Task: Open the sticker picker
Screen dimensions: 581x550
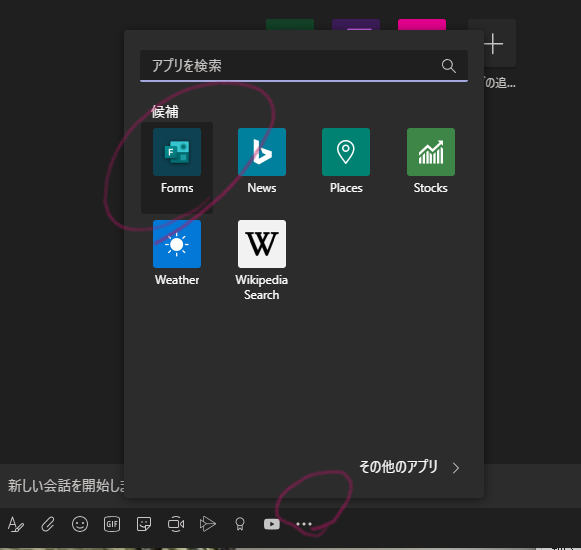Action: [144, 524]
